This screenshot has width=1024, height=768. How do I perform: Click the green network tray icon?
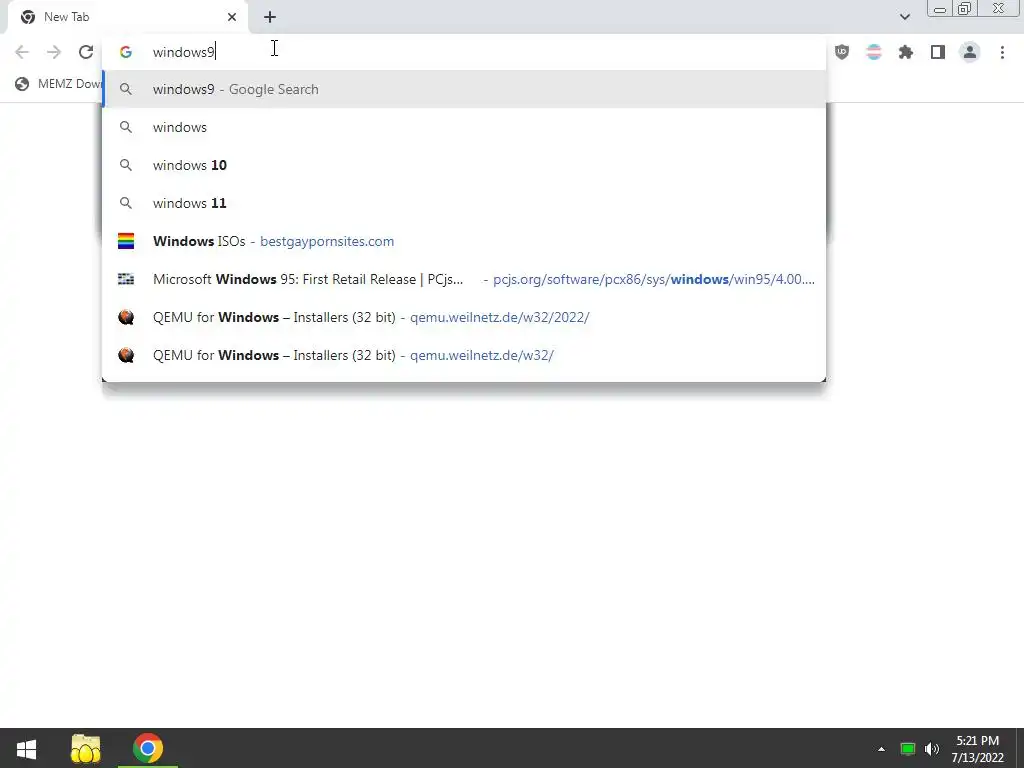coord(908,749)
